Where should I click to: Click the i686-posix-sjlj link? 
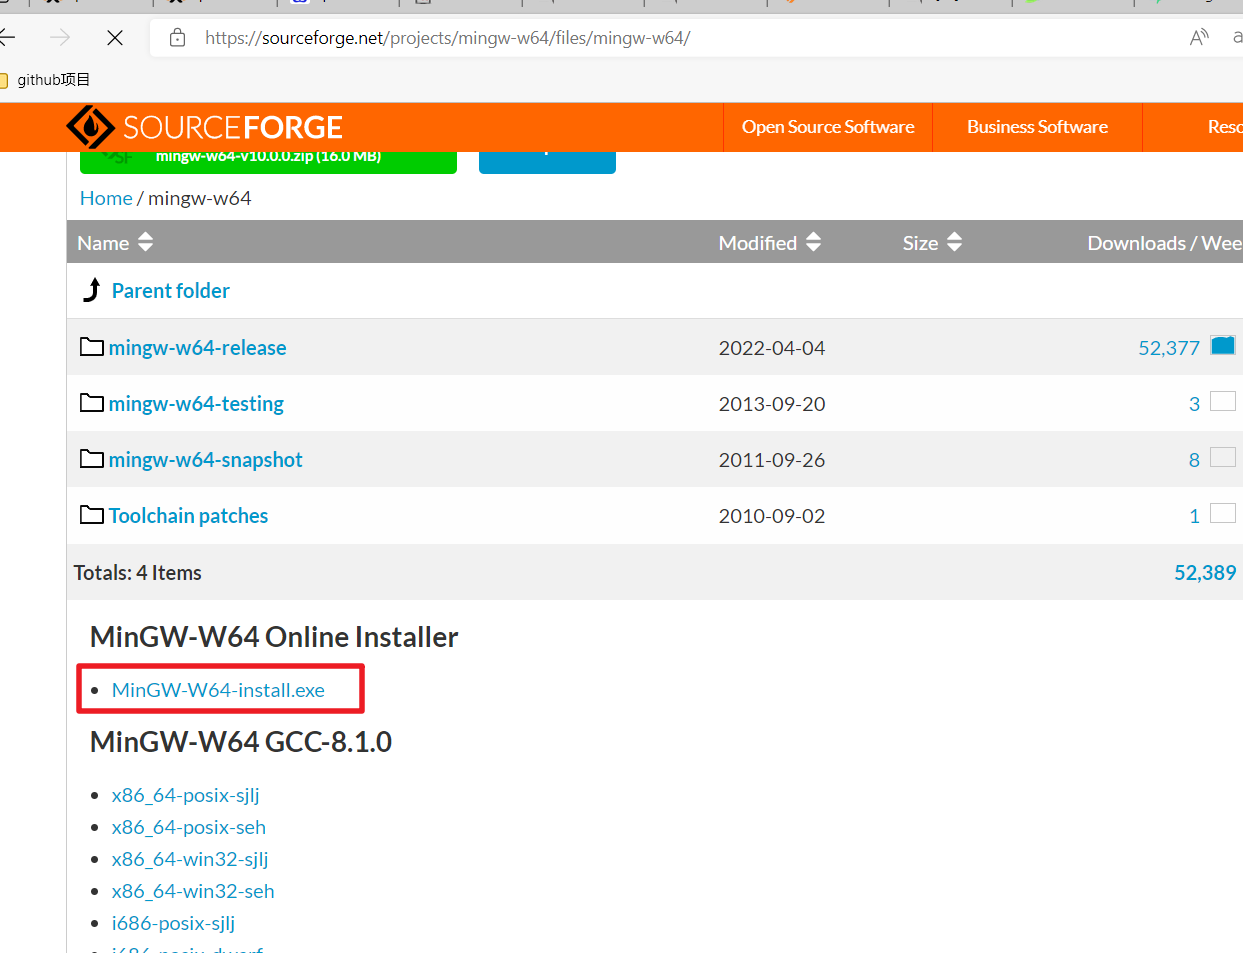(x=174, y=923)
